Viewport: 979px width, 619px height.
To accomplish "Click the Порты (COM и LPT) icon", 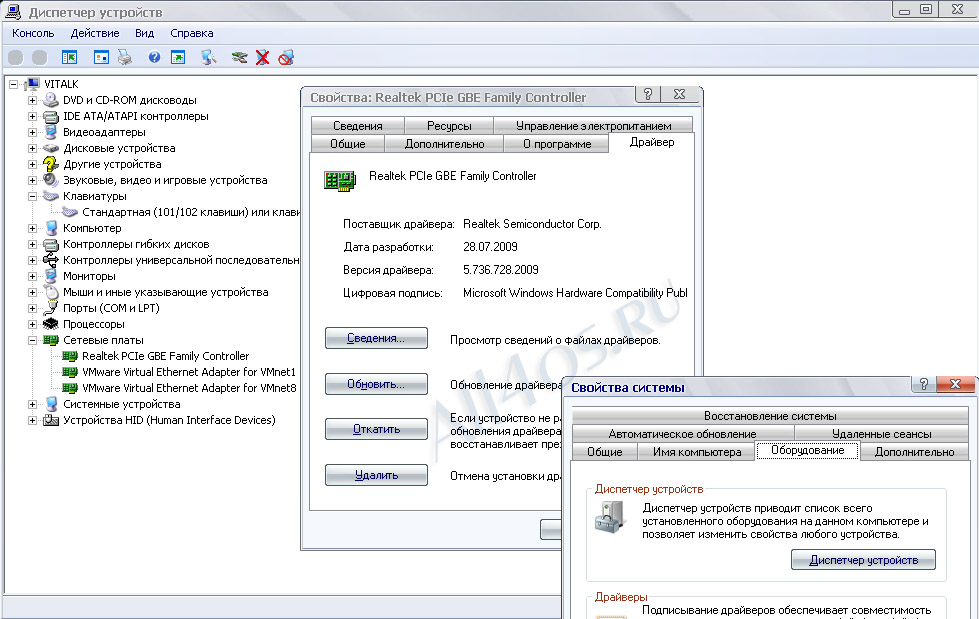I will [x=51, y=308].
